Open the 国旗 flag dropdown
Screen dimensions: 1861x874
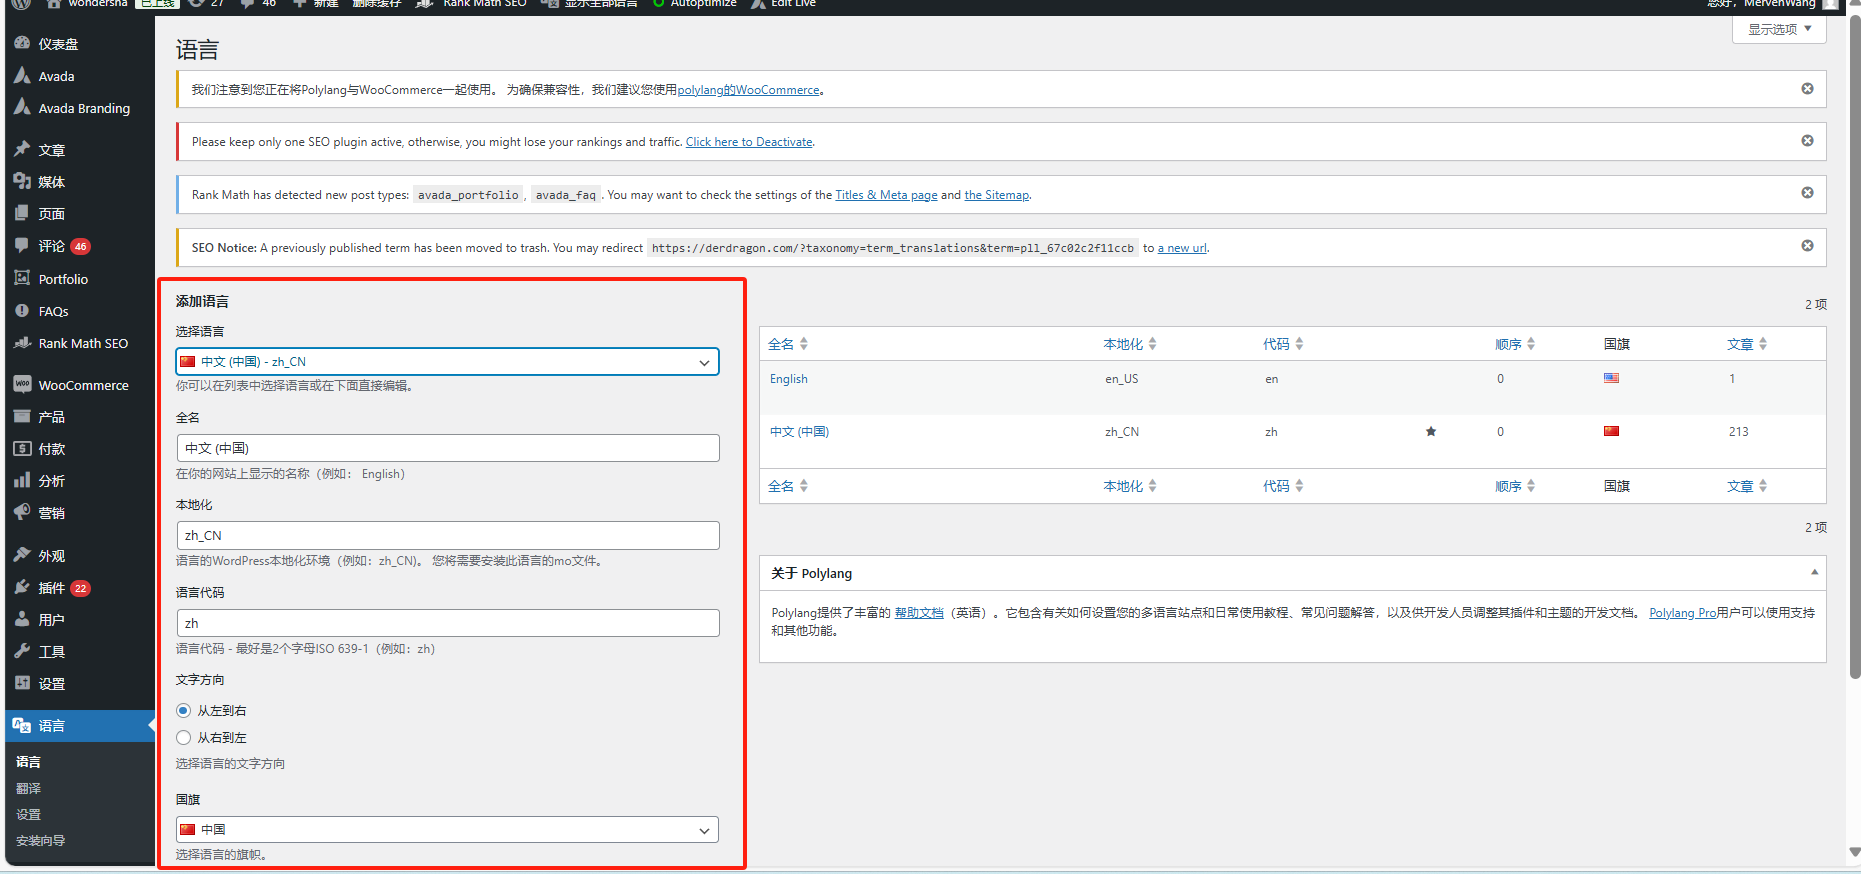point(447,830)
